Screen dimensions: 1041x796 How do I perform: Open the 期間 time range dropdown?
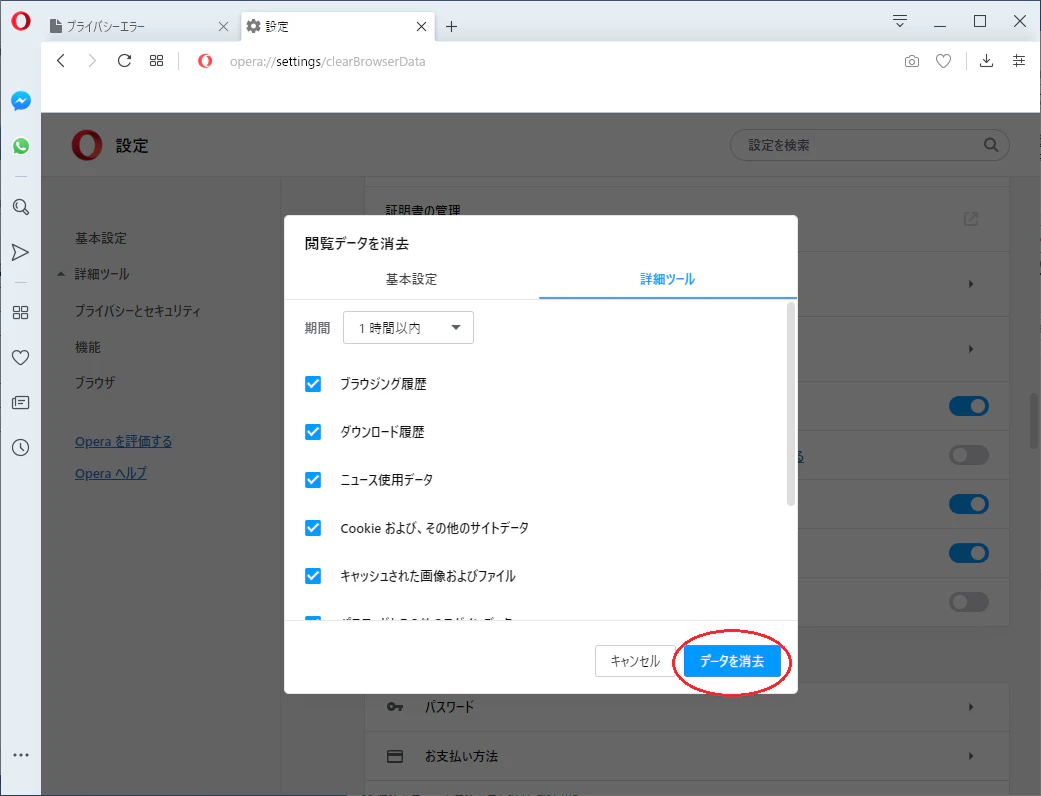point(408,327)
